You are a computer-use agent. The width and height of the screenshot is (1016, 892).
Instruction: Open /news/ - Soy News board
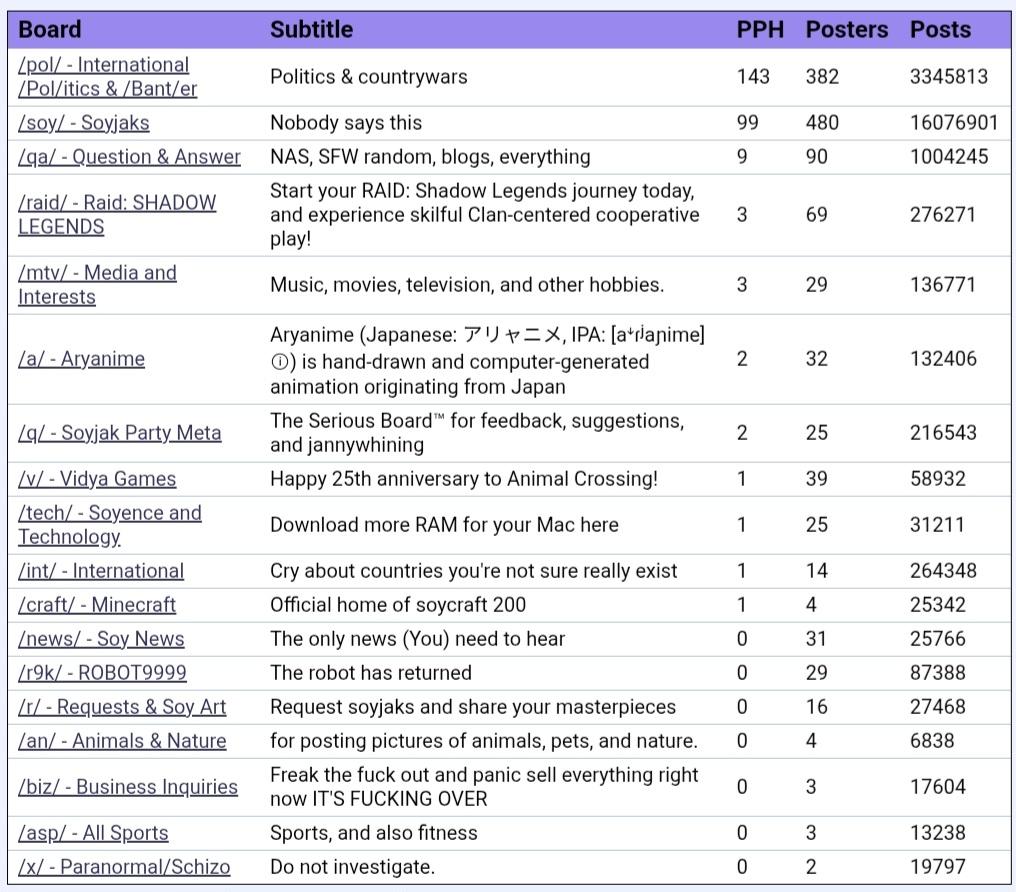pyautogui.click(x=101, y=638)
